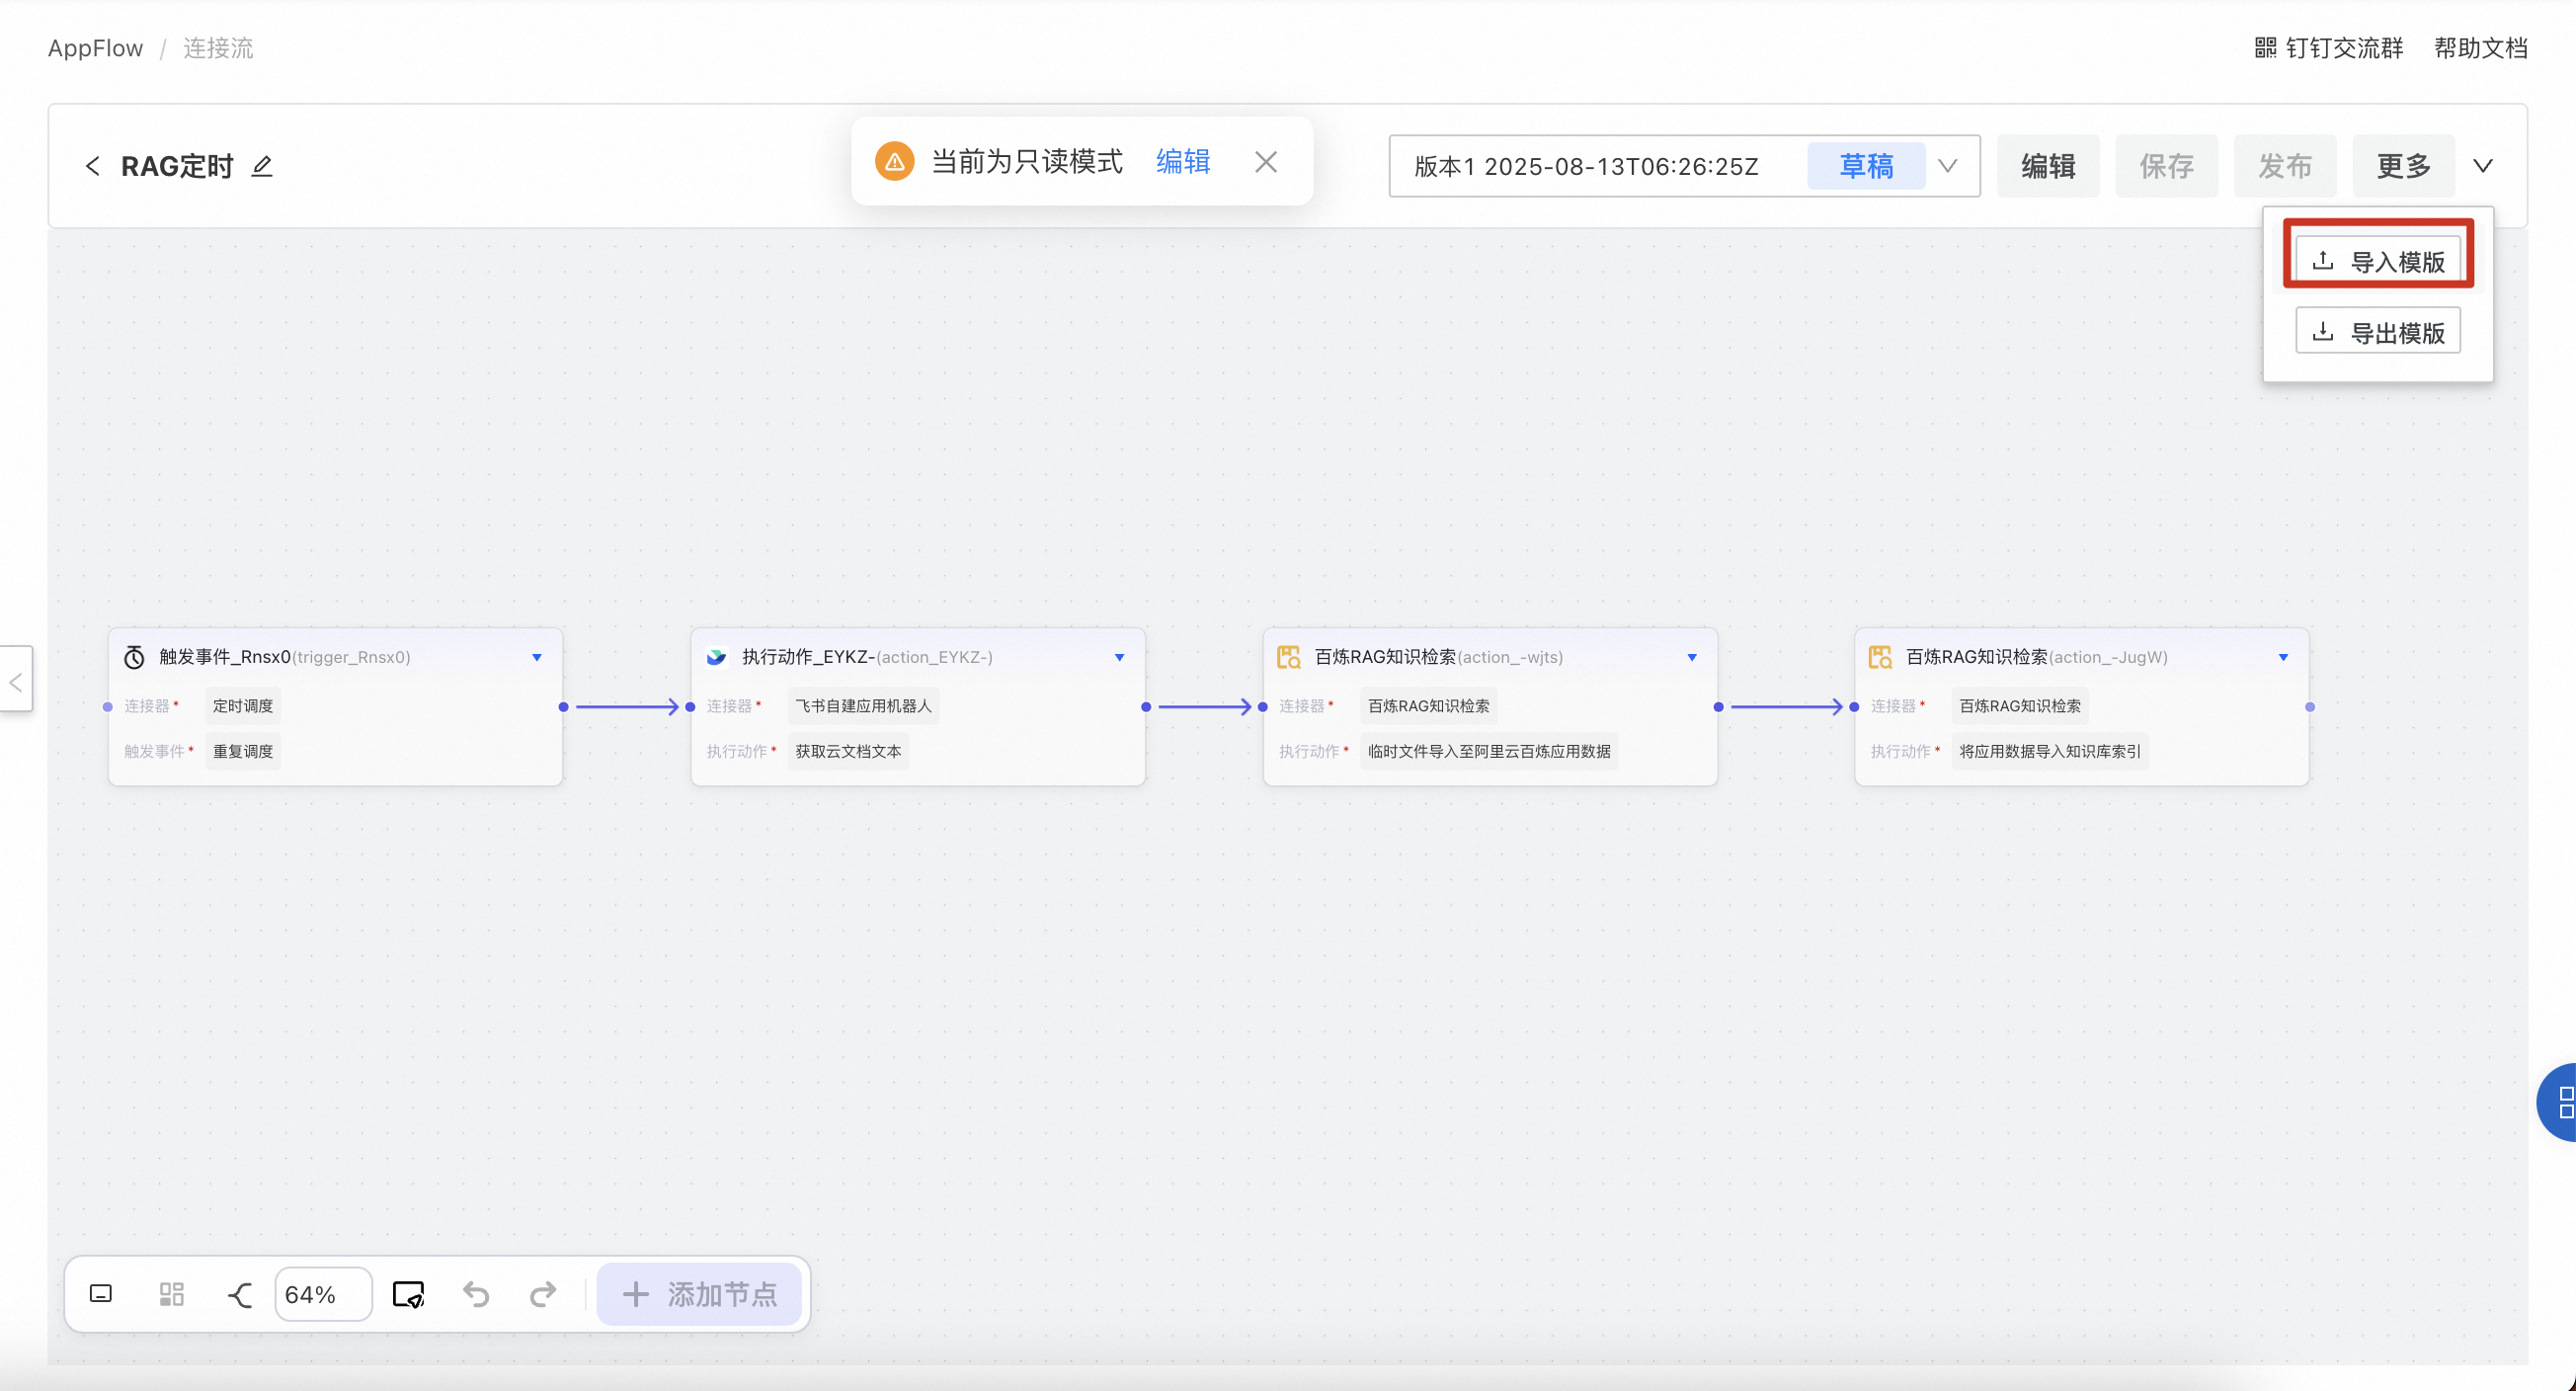Expand the left side panel handle
The width and height of the screenshot is (2576, 1391).
[16, 682]
